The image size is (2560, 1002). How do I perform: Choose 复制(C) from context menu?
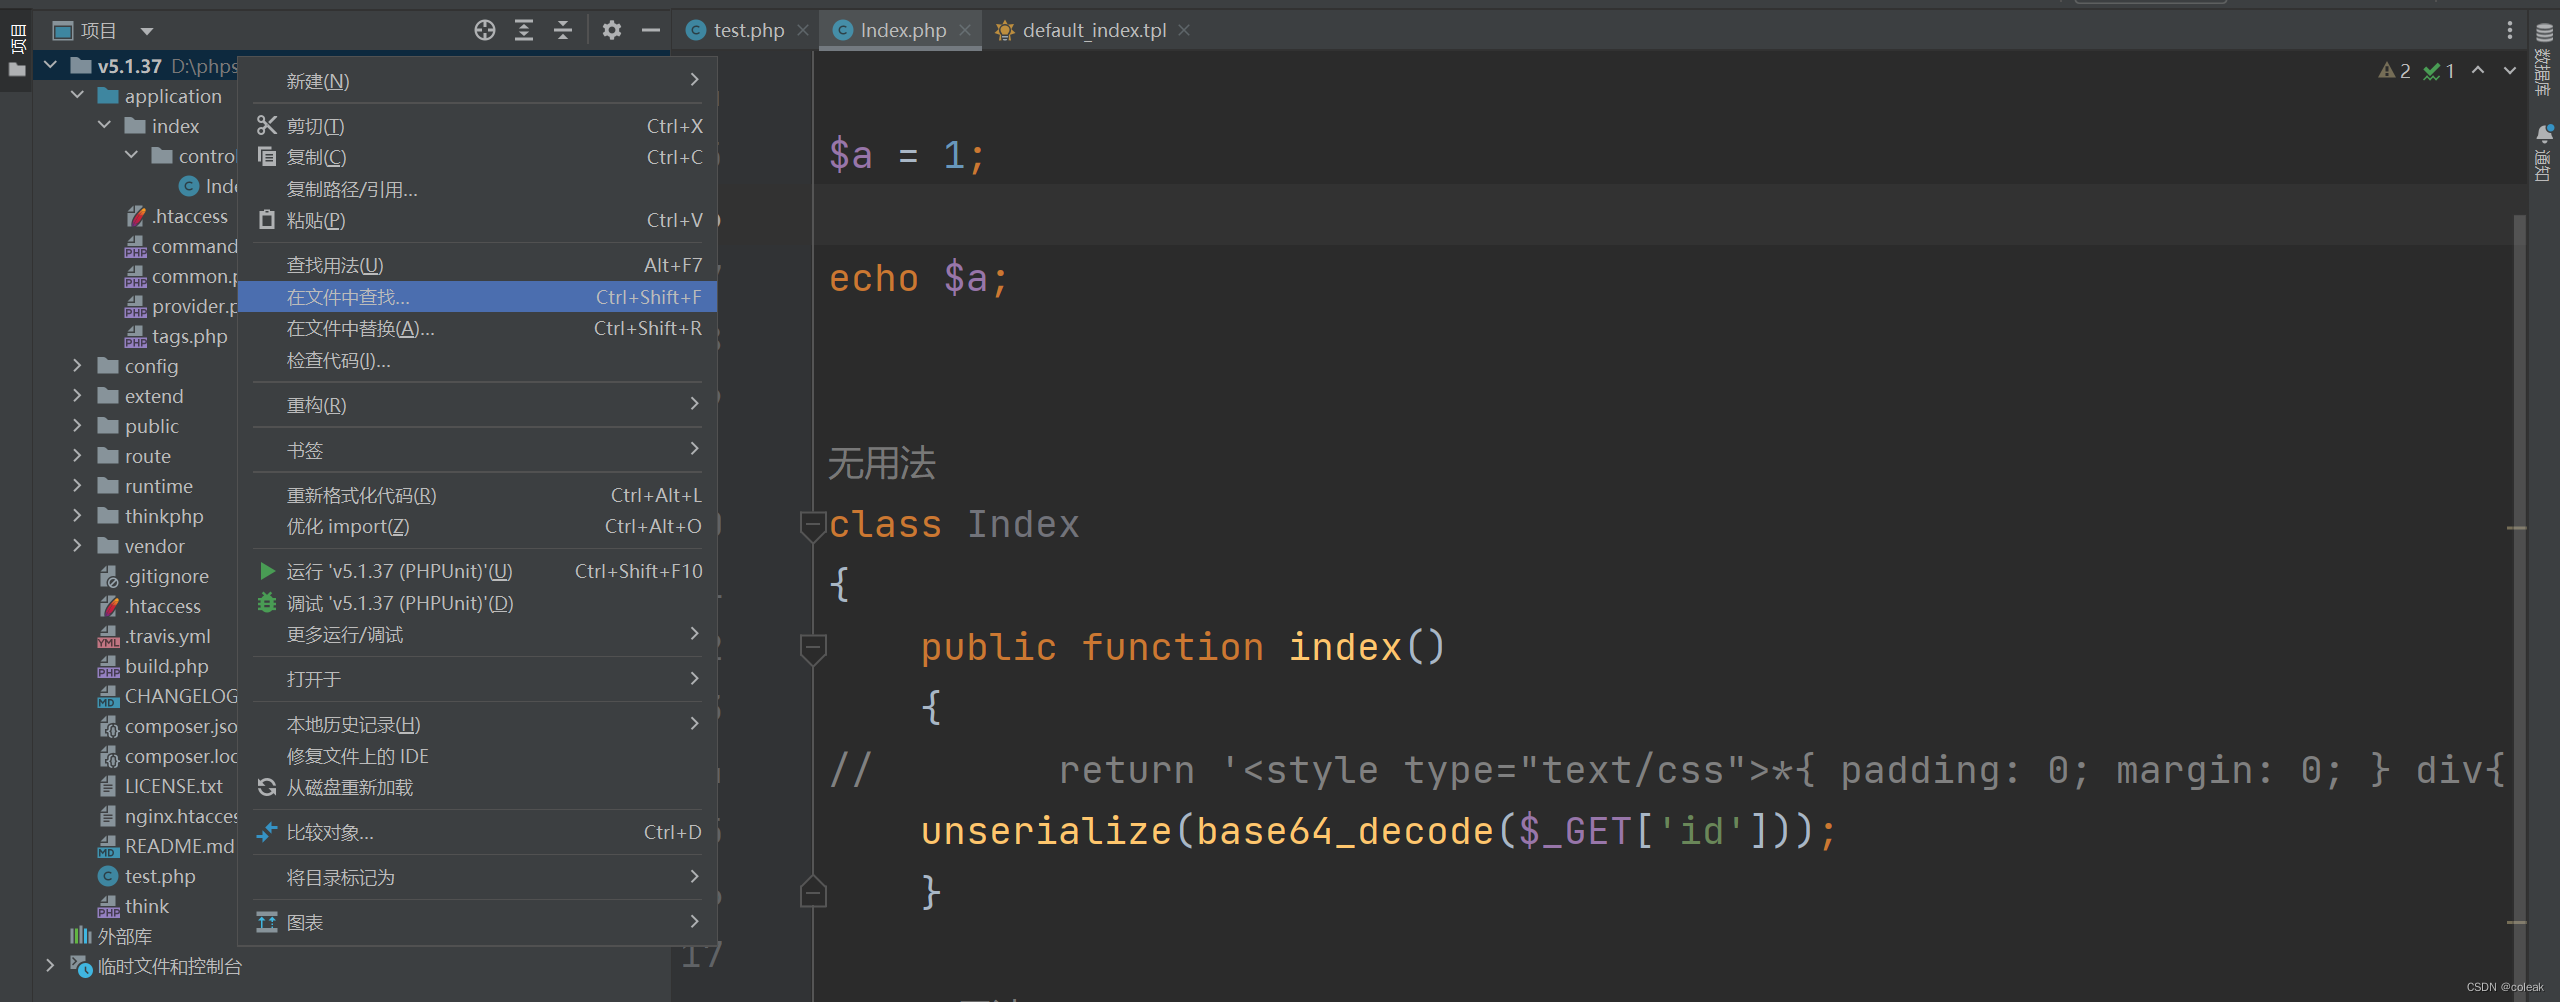(477, 157)
